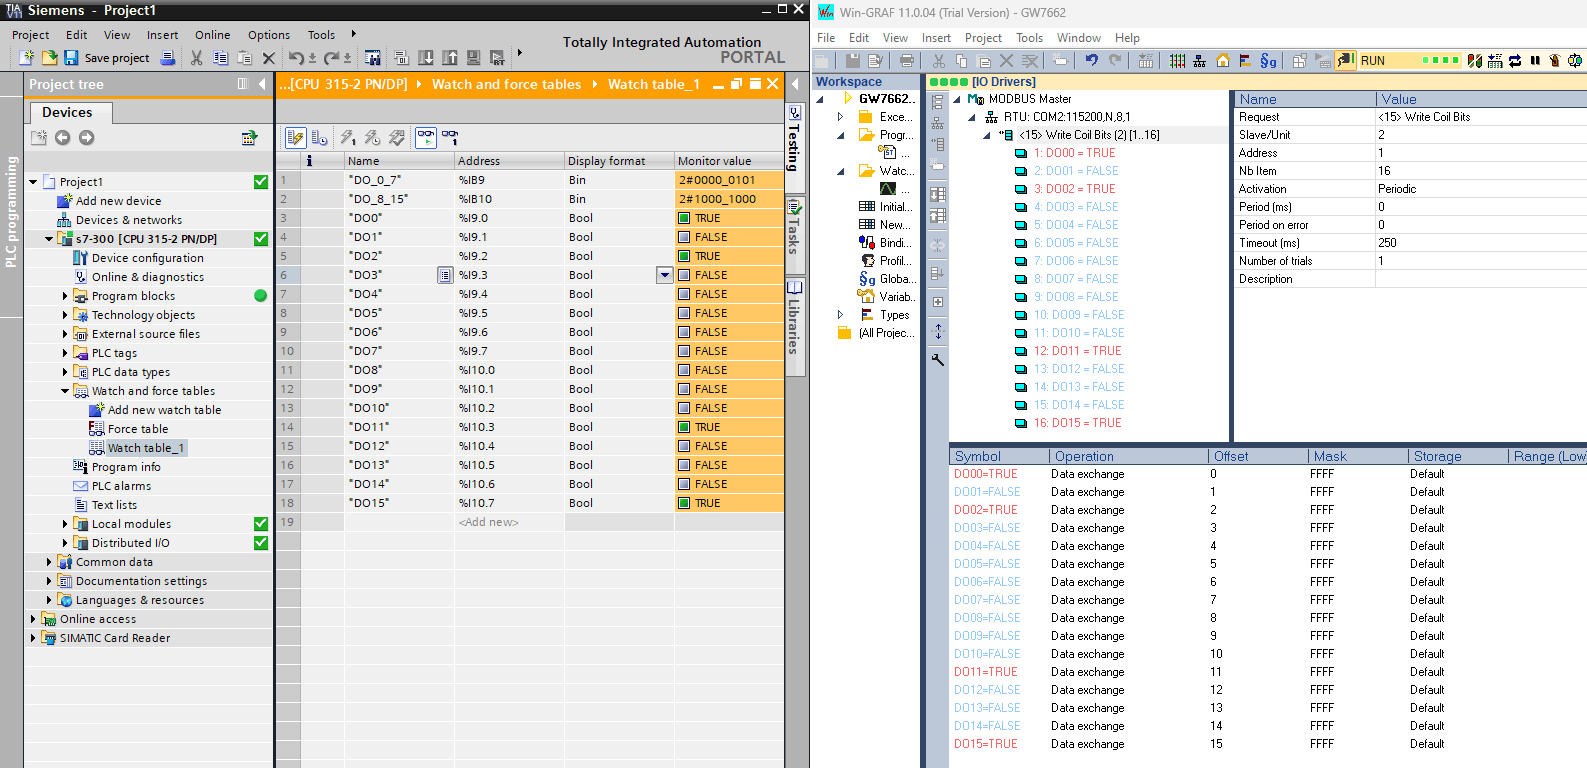Click the green check beside Local modules
The width and height of the screenshot is (1587, 768).
(x=261, y=524)
